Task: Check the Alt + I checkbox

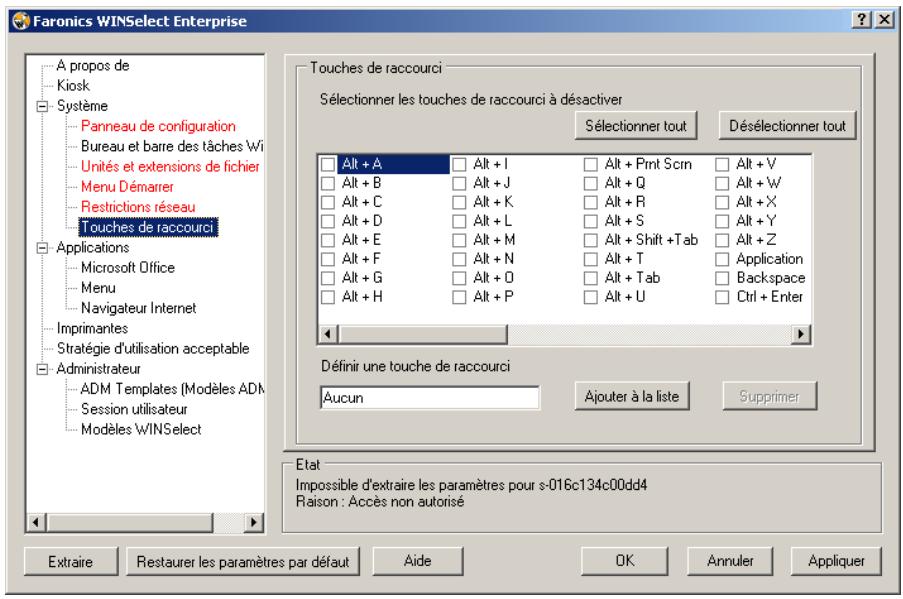Action: coord(459,164)
